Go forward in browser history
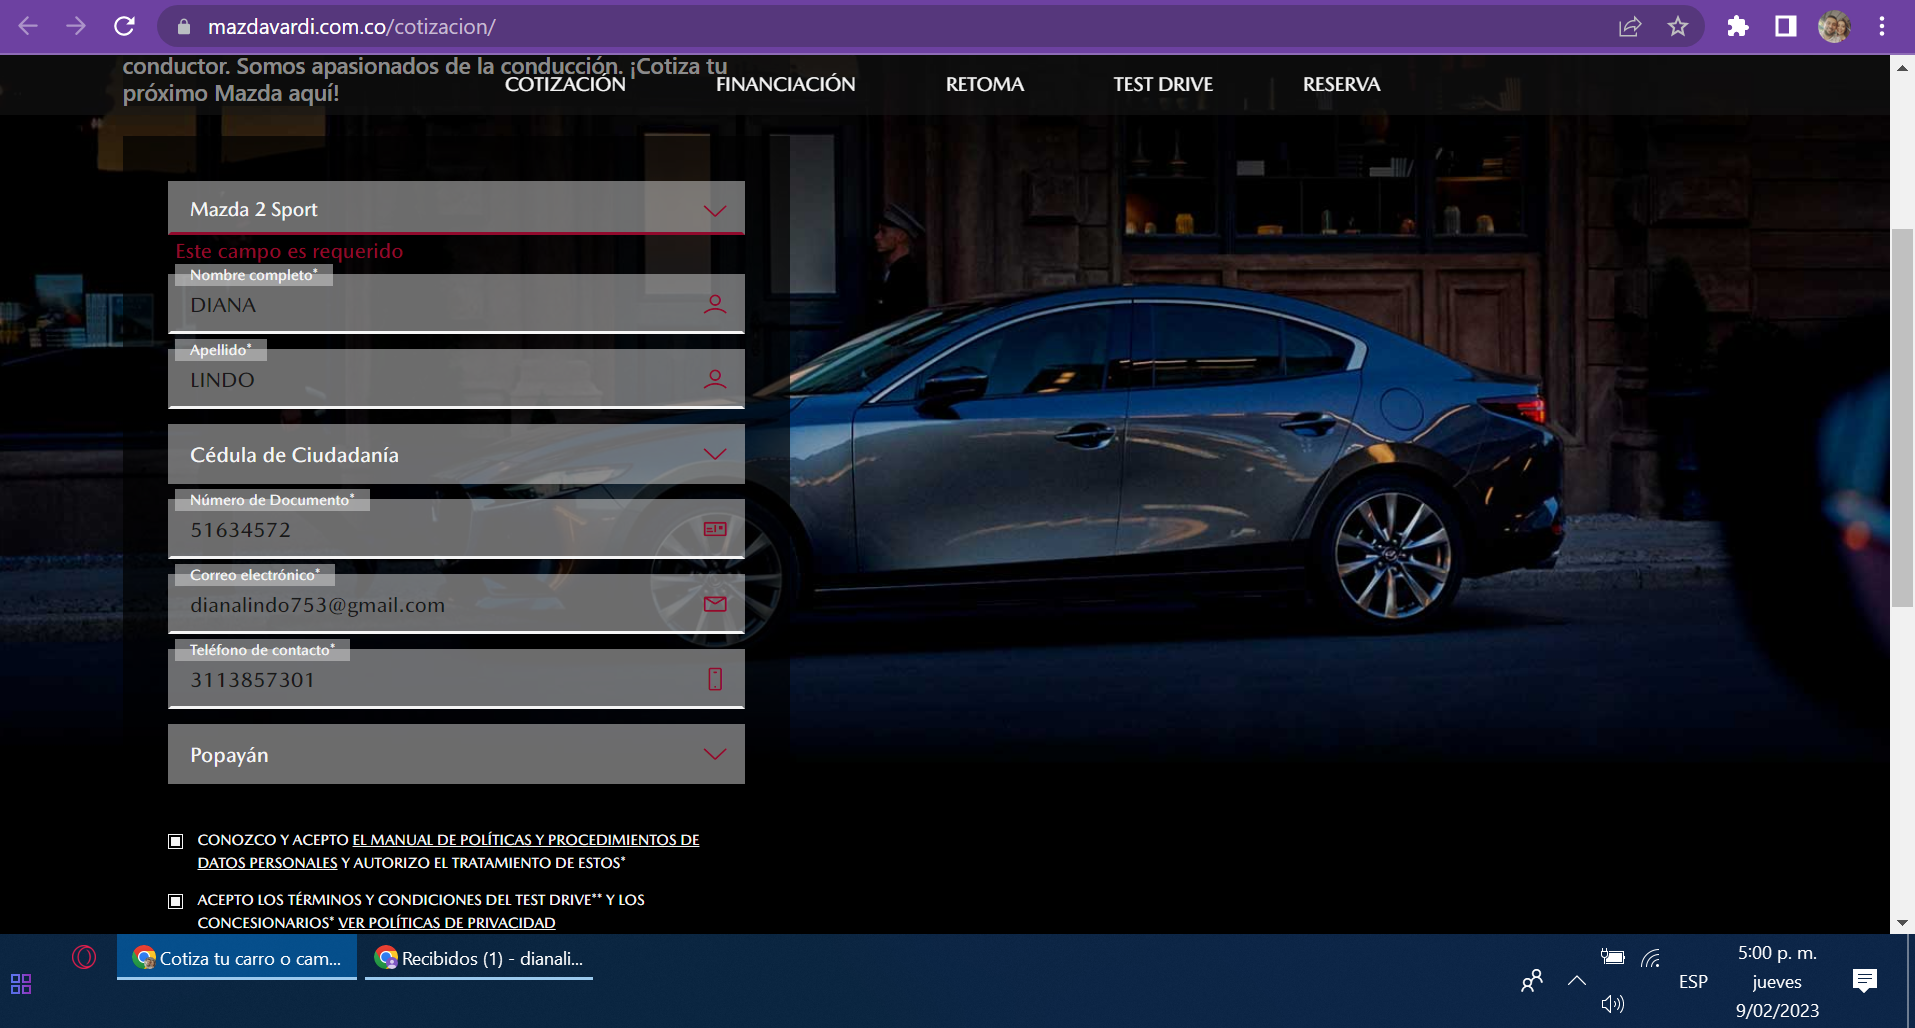This screenshot has height=1028, width=1915. (x=76, y=26)
